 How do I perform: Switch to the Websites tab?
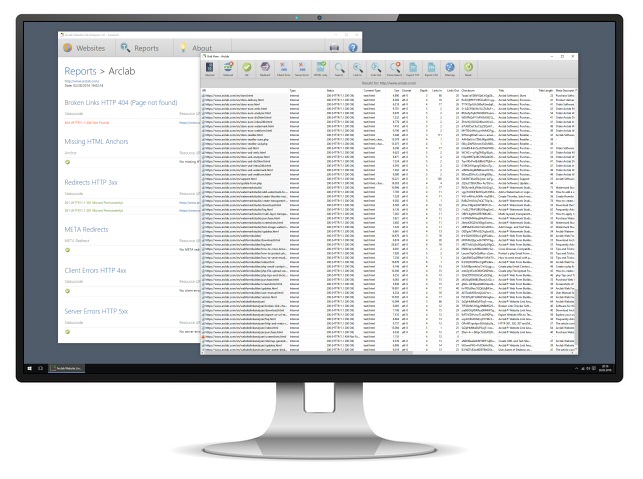[84, 48]
